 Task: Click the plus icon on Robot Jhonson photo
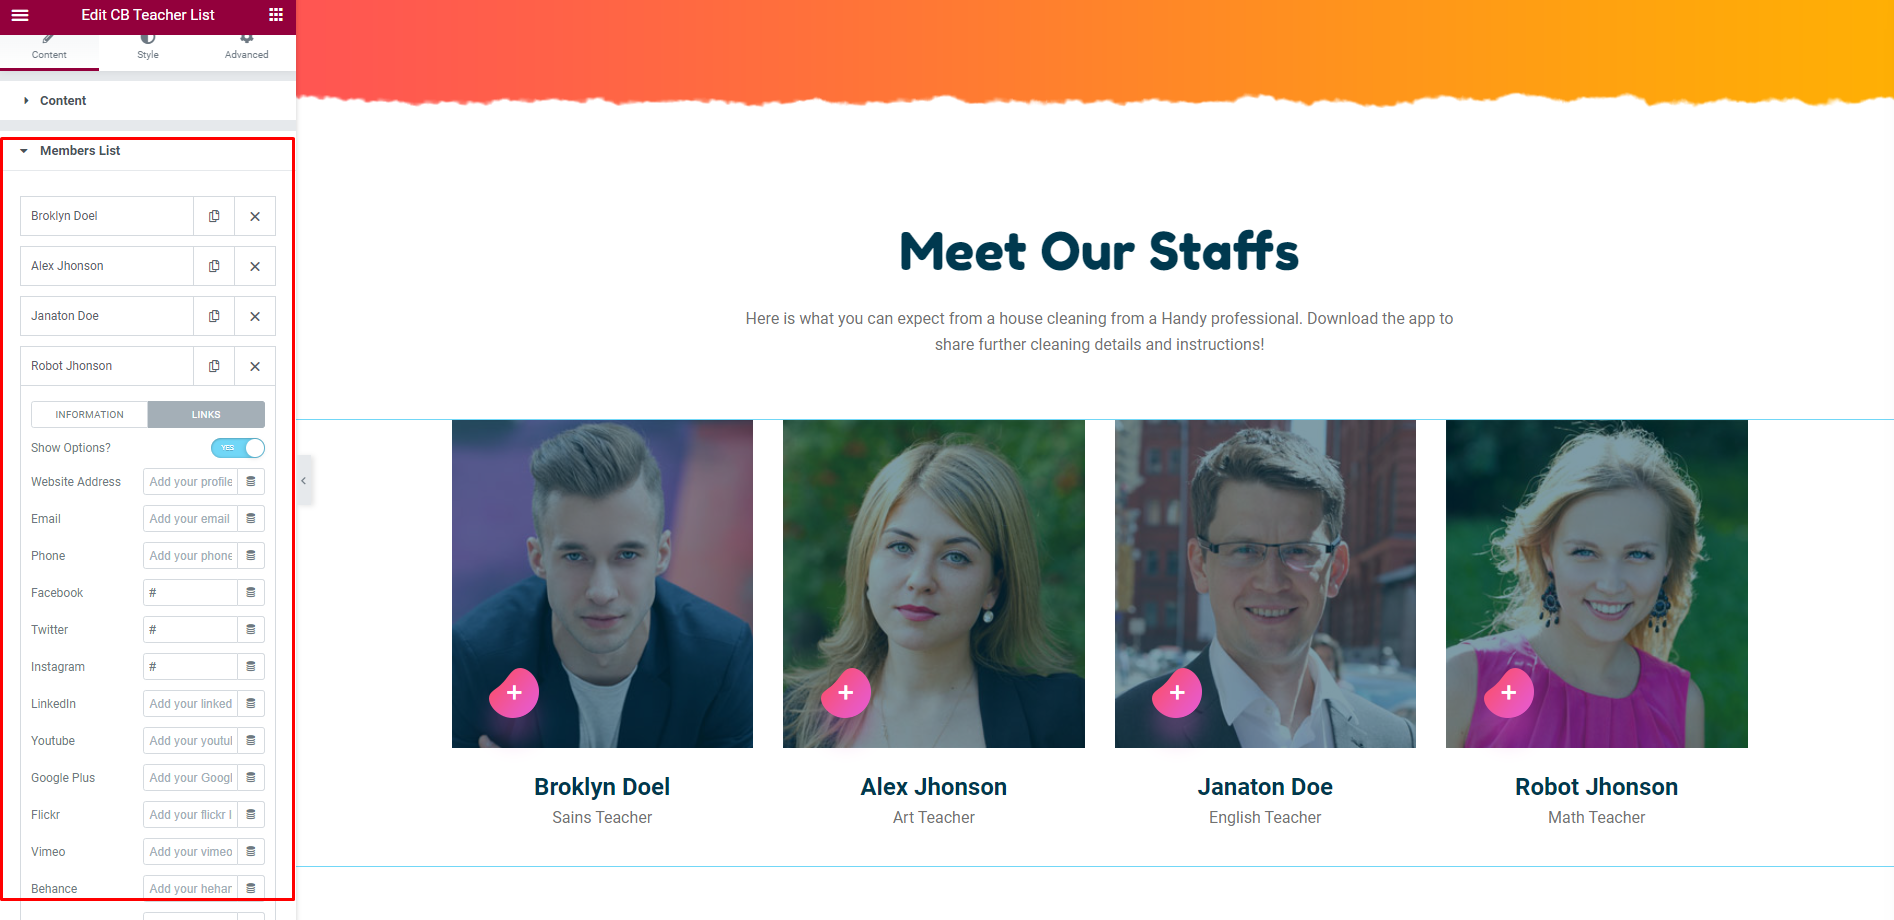[1509, 692]
